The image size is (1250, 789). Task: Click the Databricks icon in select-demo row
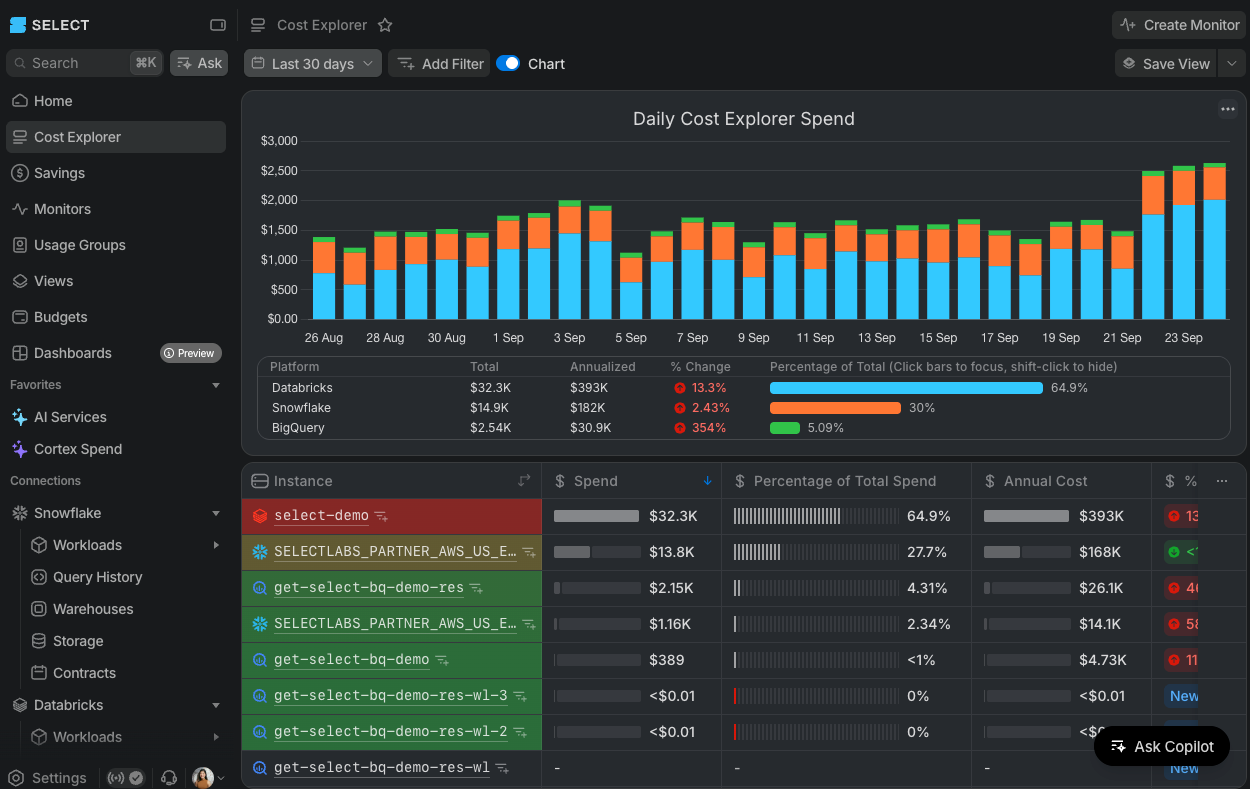[x=260, y=516]
